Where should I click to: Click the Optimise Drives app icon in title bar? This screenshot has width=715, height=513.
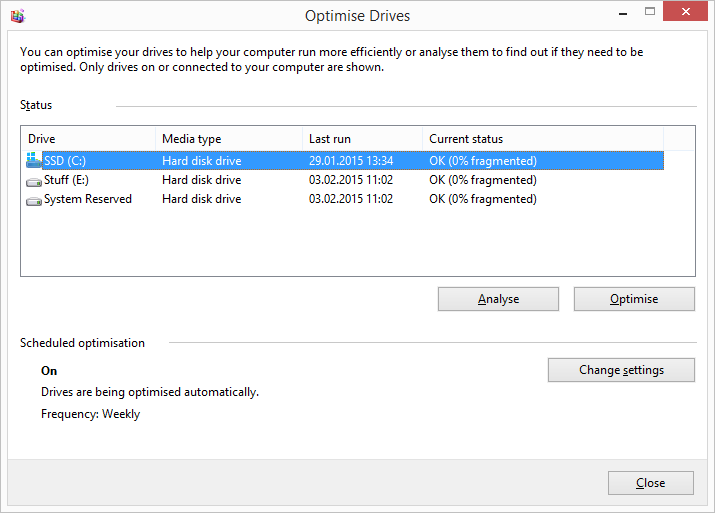[x=17, y=16]
